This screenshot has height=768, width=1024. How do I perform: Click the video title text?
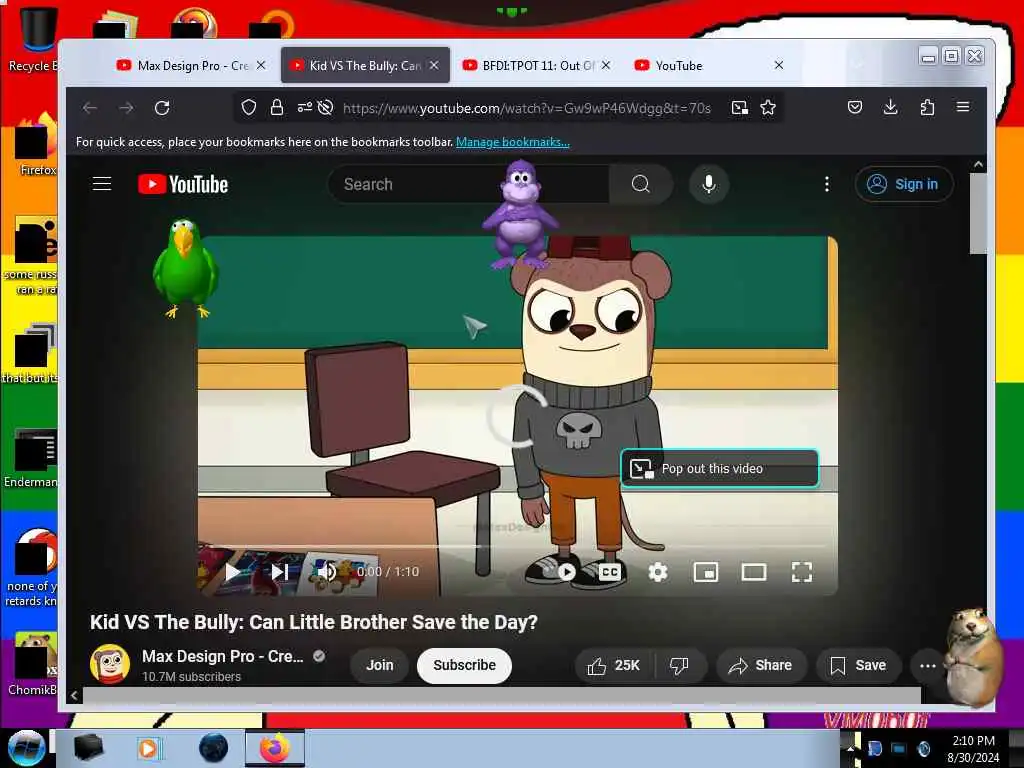tap(313, 622)
